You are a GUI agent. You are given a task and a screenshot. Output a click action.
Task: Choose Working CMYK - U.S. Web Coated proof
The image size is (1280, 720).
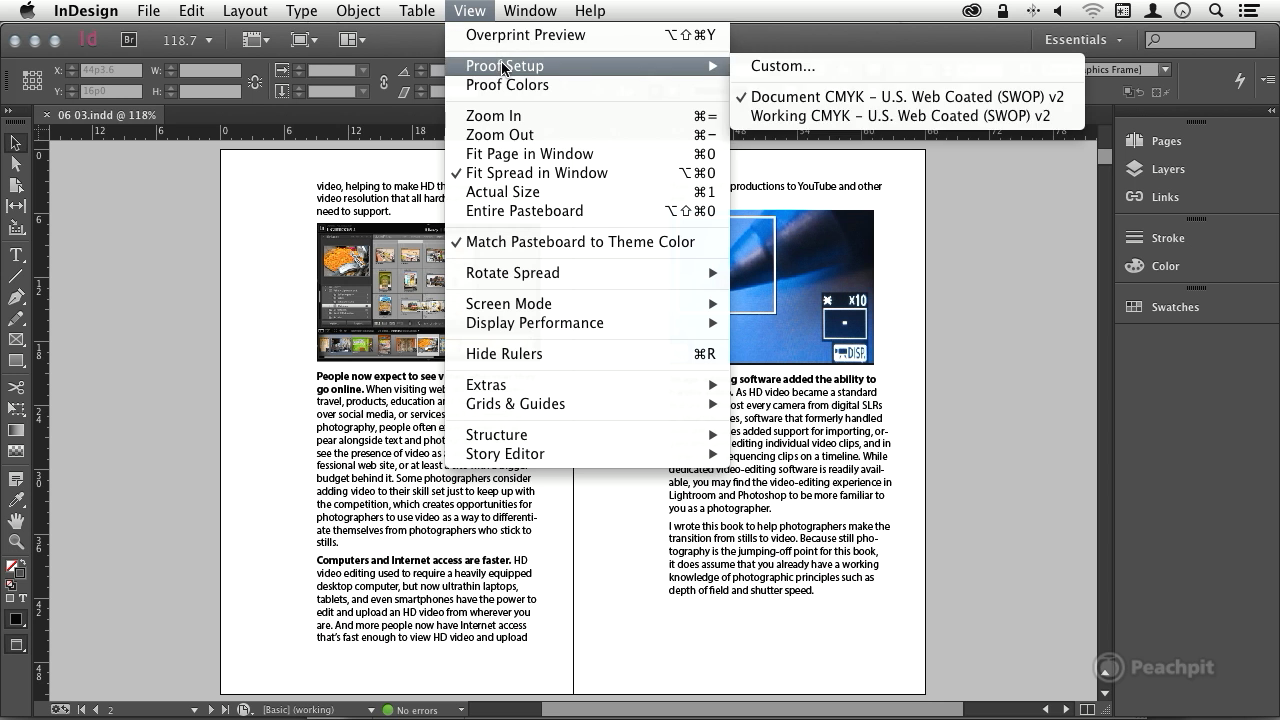907,116
